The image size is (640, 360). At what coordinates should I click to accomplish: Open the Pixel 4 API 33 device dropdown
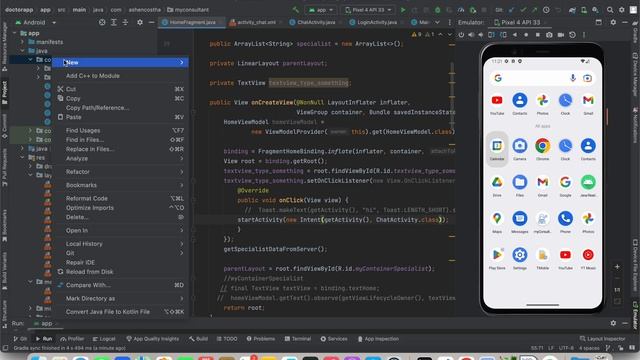[x=369, y=10]
